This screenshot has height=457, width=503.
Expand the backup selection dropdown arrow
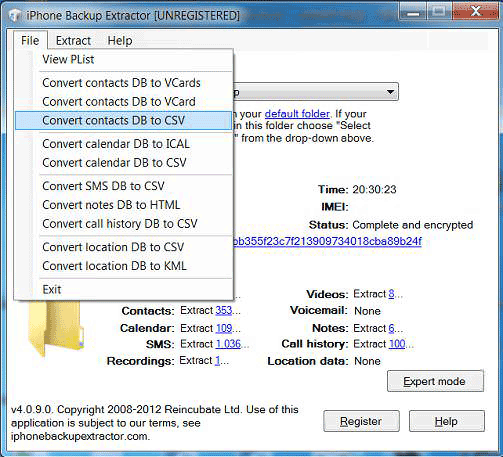click(390, 91)
